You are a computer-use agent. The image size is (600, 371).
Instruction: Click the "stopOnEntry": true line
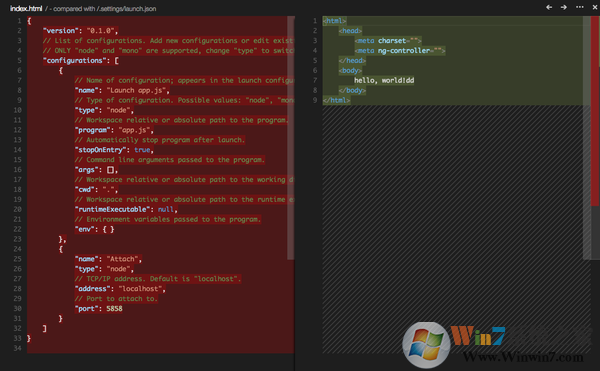114,150
